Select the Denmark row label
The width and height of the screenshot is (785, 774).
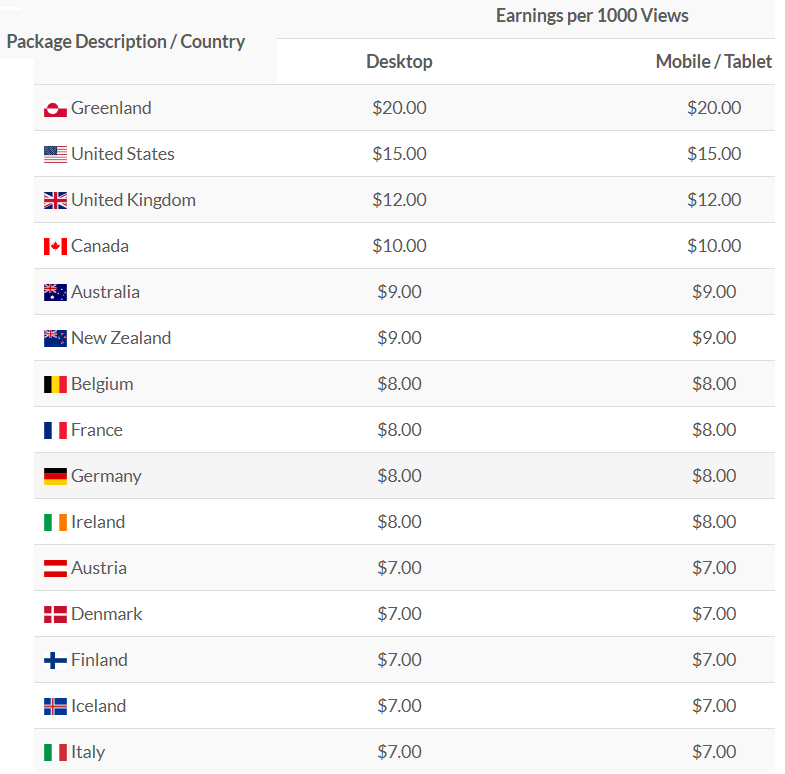tap(107, 614)
